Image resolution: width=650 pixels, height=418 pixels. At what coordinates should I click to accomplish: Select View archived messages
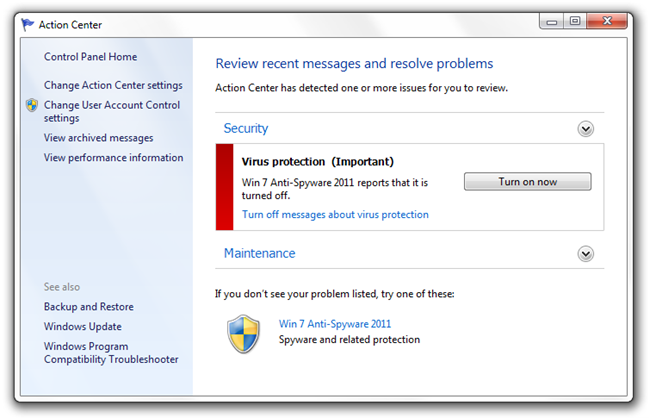point(99,138)
